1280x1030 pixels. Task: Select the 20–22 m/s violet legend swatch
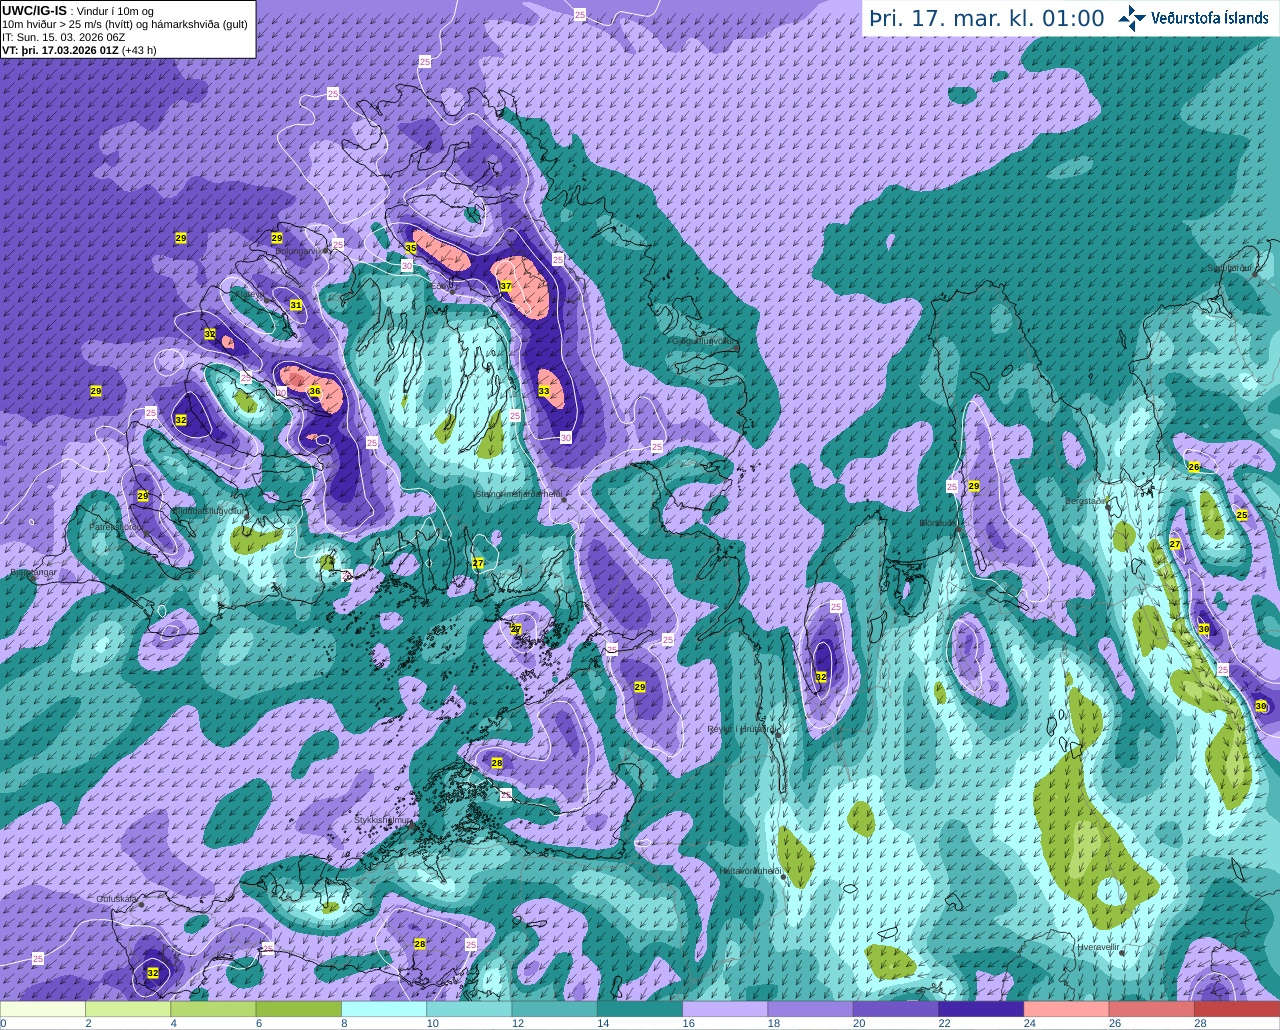[896, 1009]
